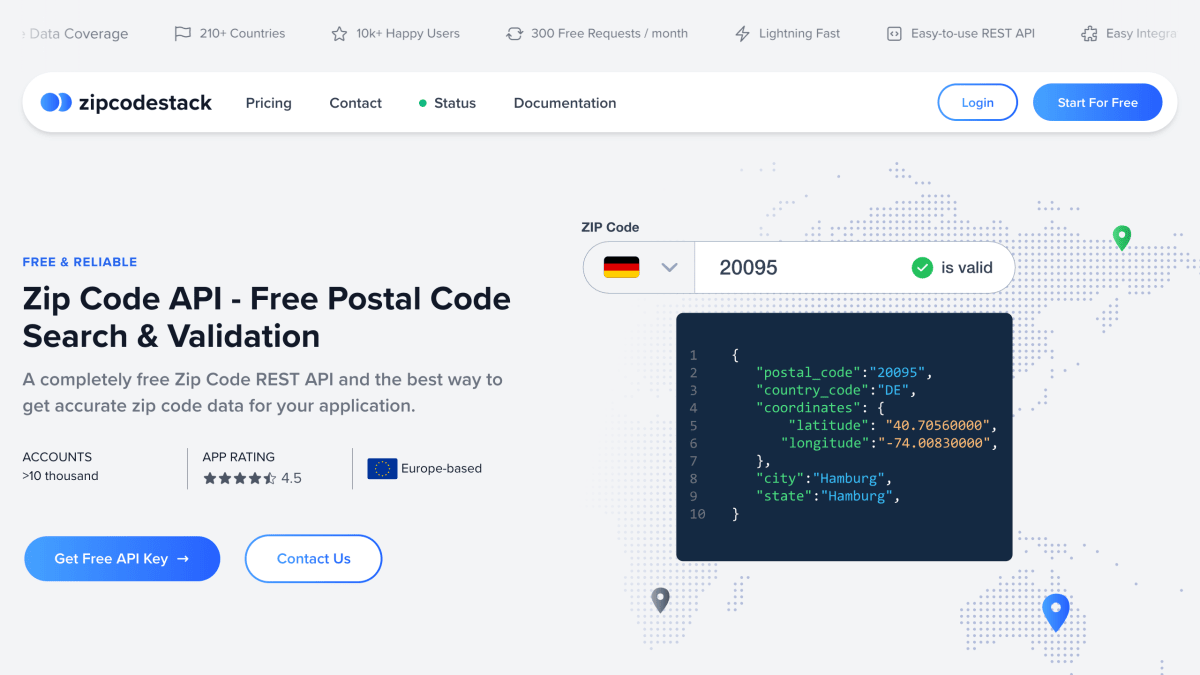
Task: Click the "FREE & RELIABLE" label
Action: click(x=80, y=262)
